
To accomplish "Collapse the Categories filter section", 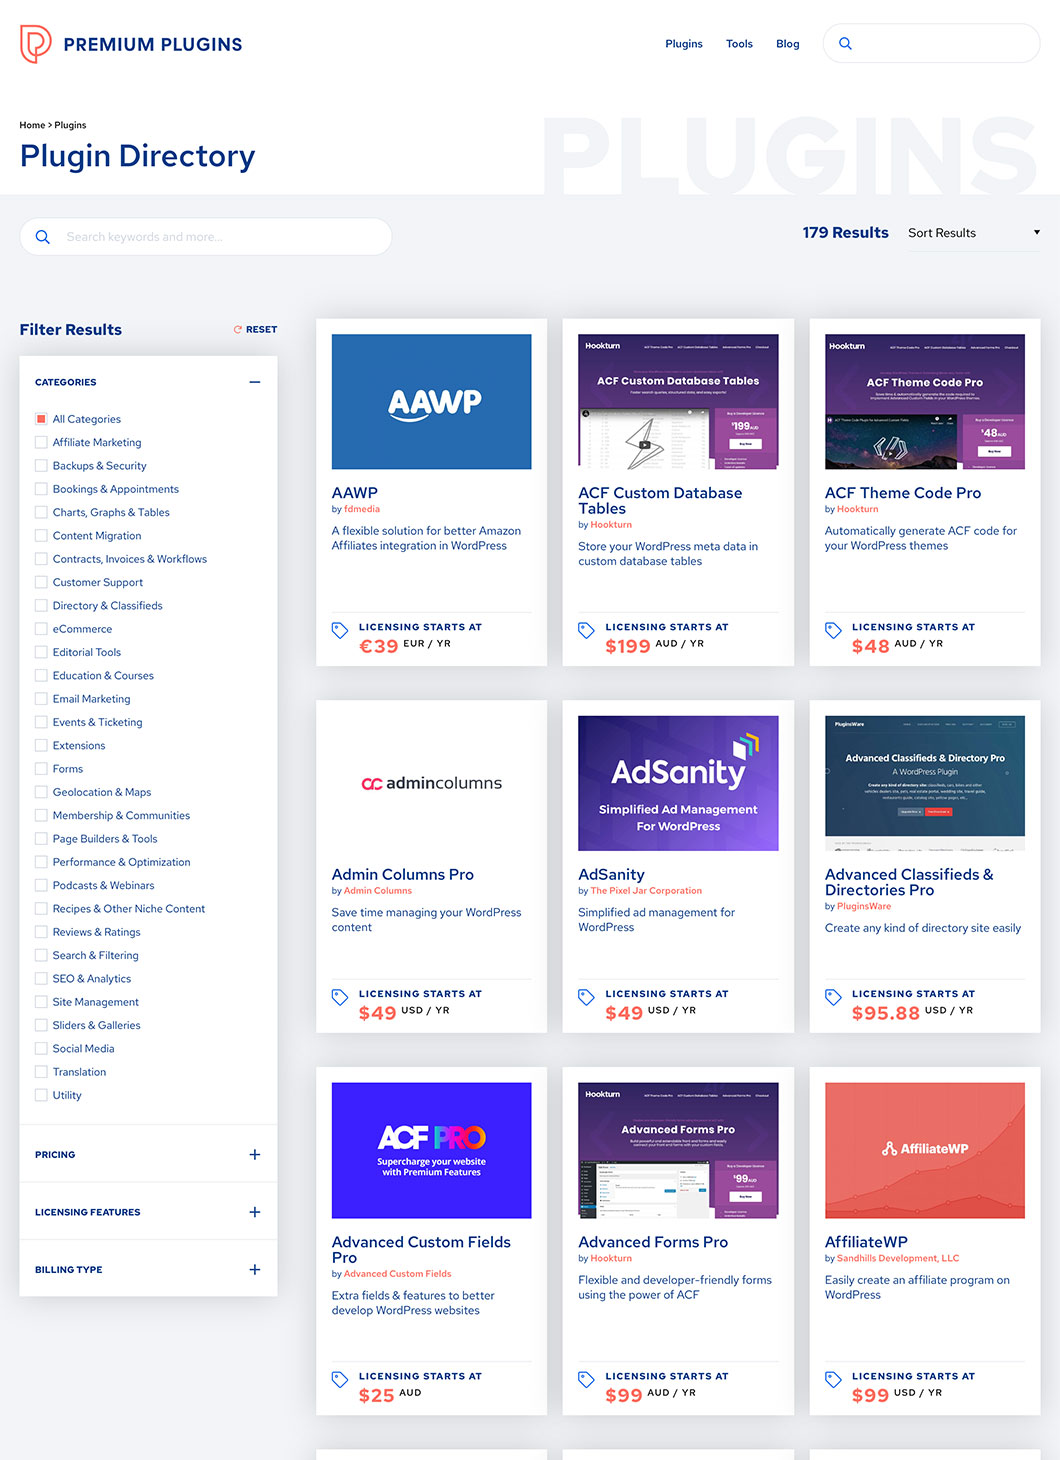I will point(255,382).
